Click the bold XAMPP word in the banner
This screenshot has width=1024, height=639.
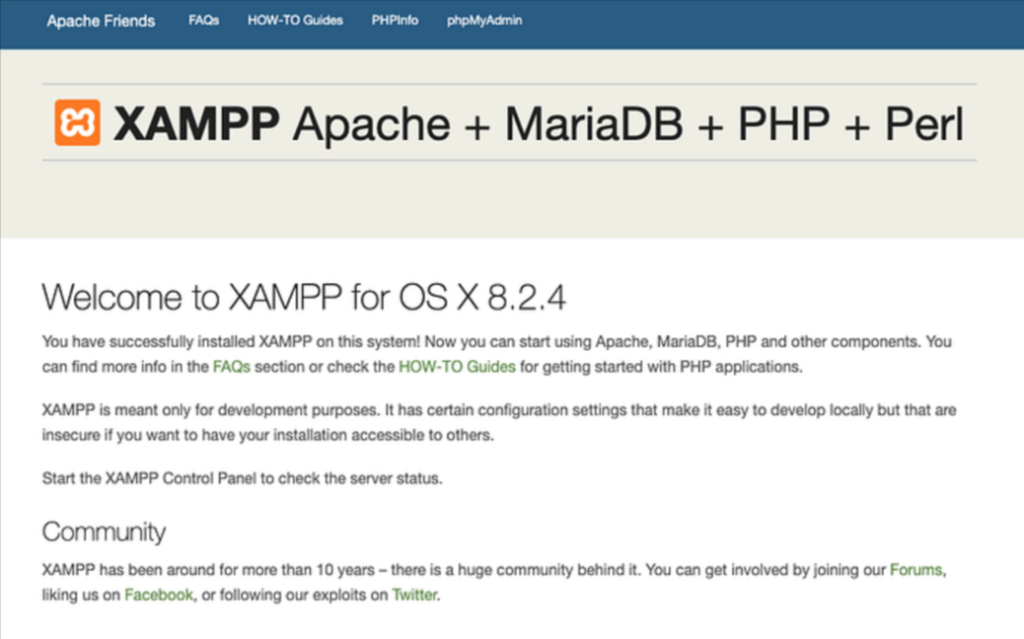(197, 123)
